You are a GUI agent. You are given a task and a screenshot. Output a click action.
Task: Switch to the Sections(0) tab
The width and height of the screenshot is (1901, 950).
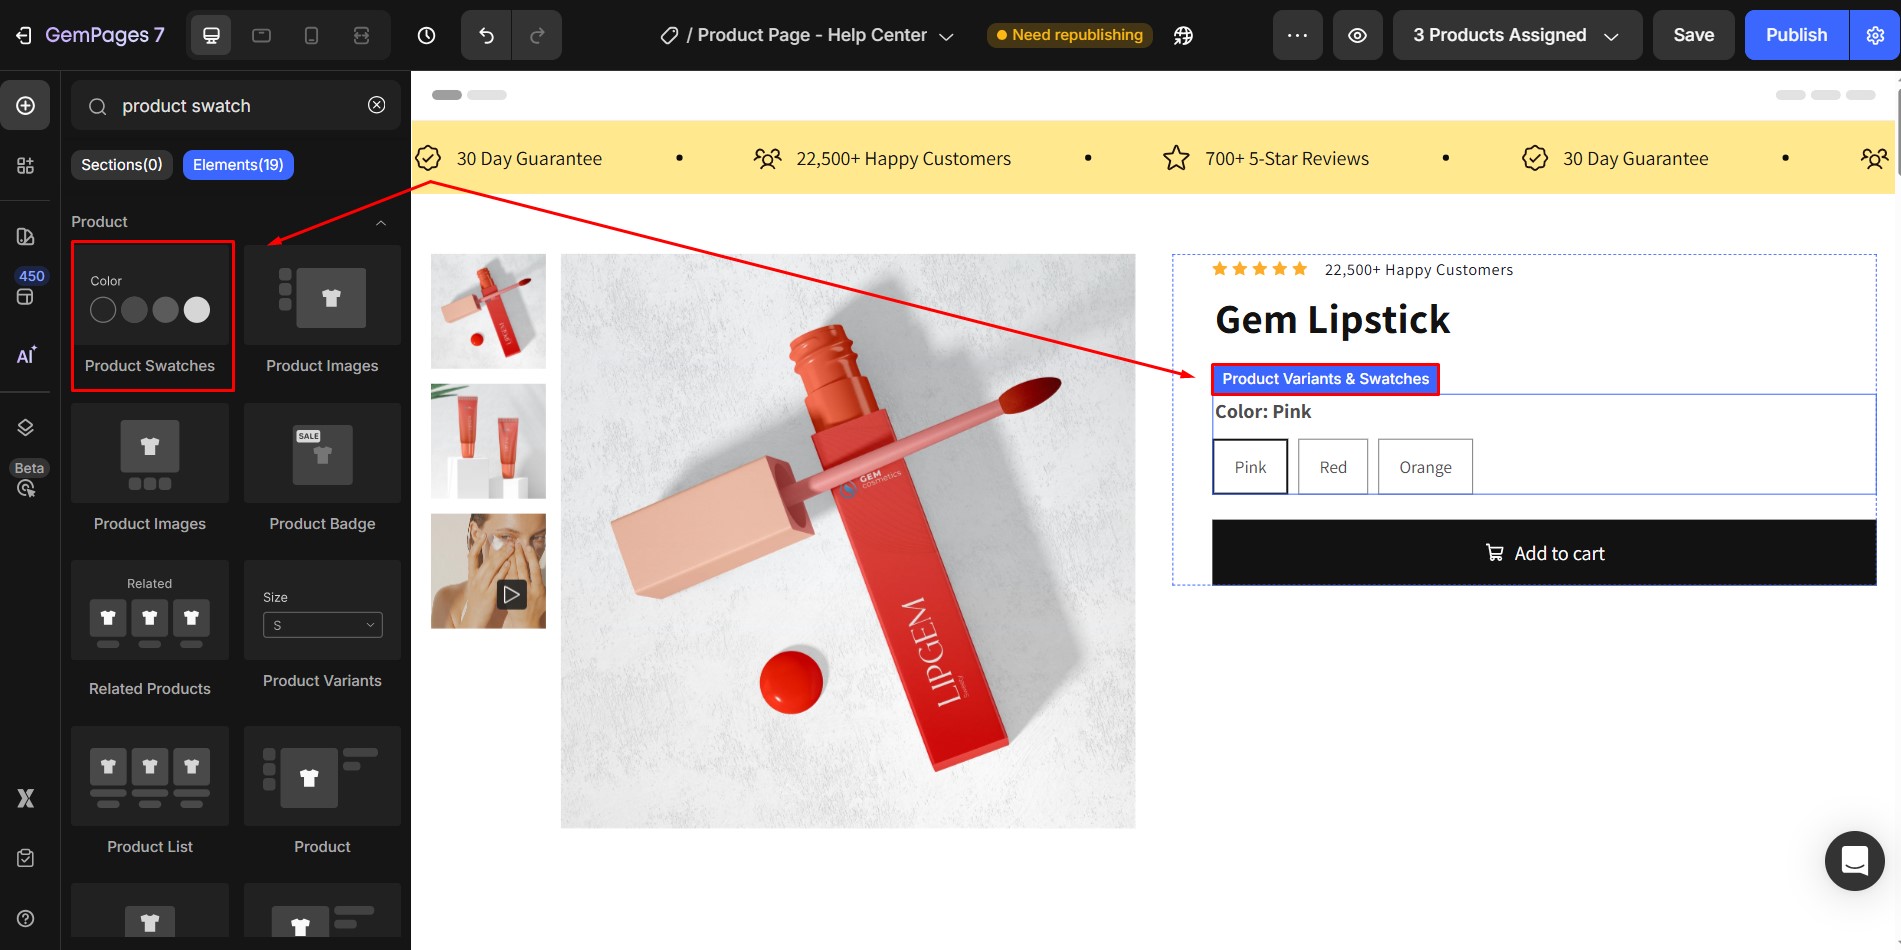[x=121, y=164]
